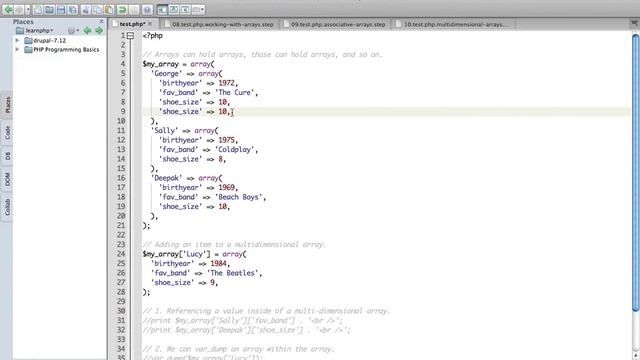Image resolution: width=640 pixels, height=360 pixels.
Task: Toggle the right pane visibility button
Action: [185, 9]
